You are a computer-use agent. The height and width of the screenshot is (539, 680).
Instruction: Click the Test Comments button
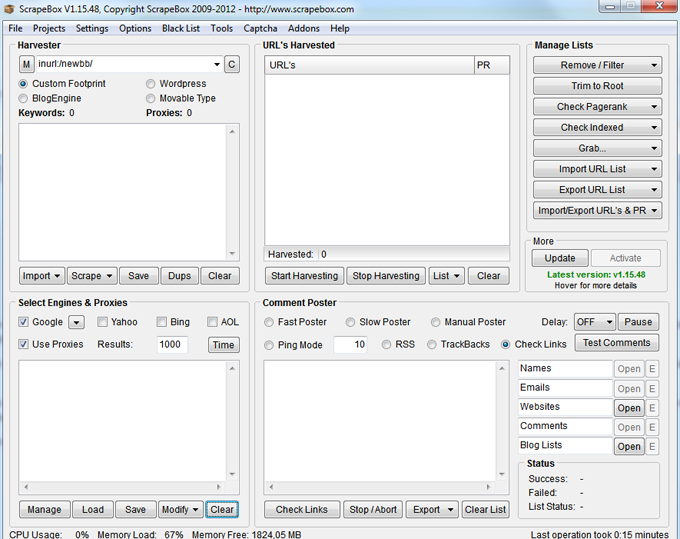coord(616,343)
